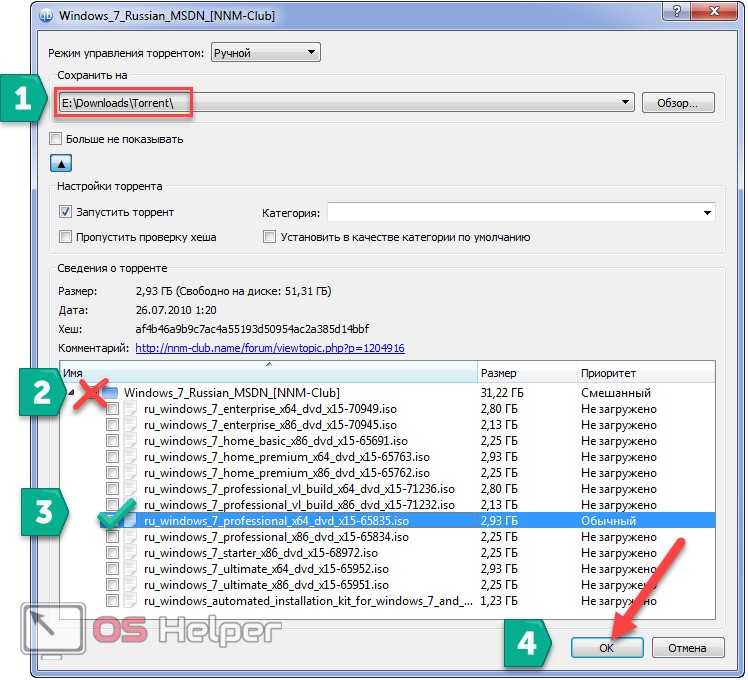Select ru_windows_7_ultimate_x64_dvd_x15-65952.iso file name

pos(266,569)
